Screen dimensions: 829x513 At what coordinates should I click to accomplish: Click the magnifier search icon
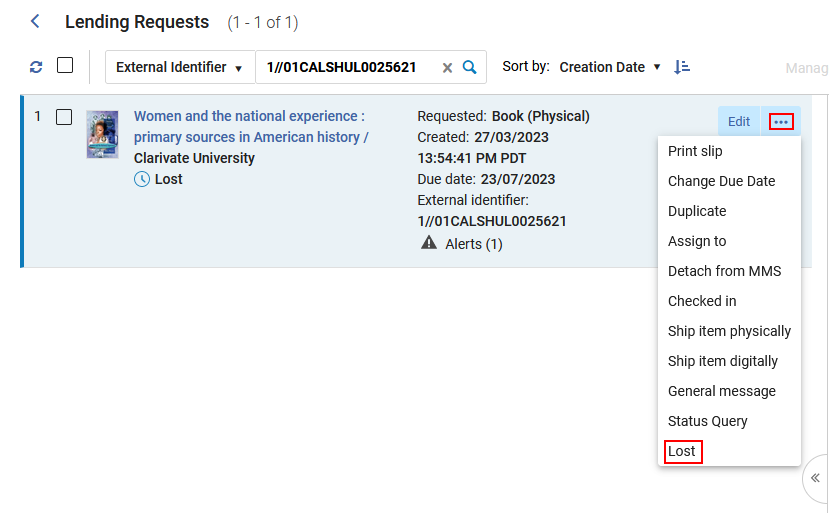pyautogui.click(x=470, y=67)
